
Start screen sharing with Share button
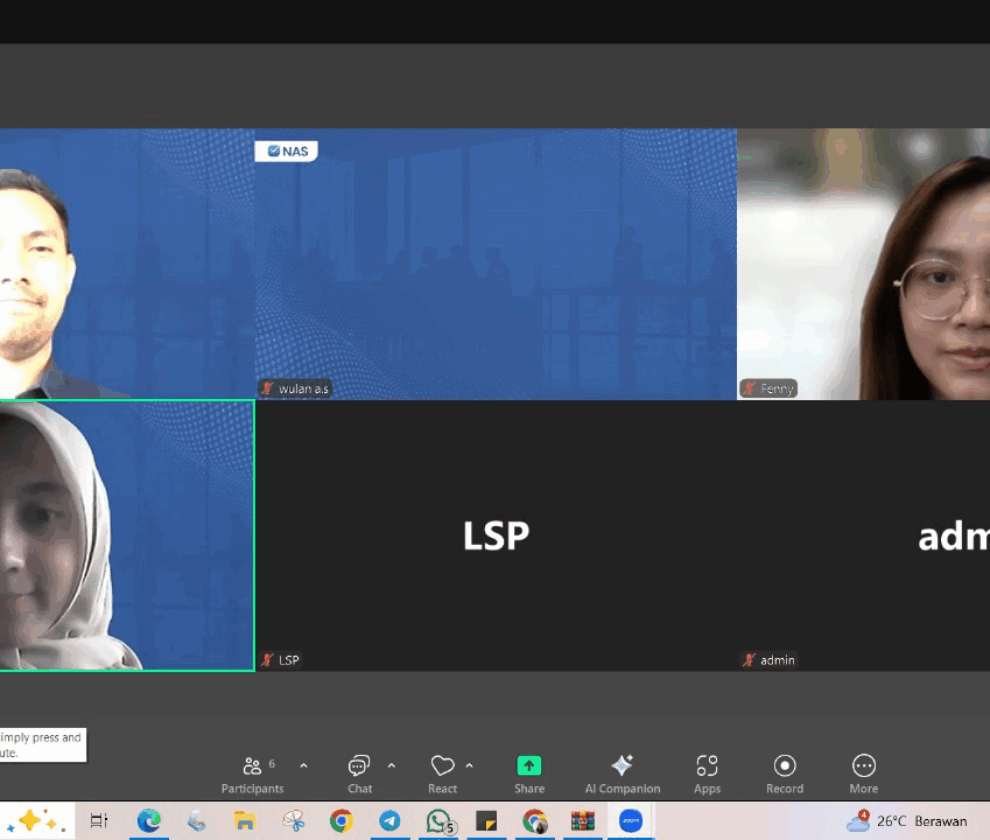click(529, 773)
